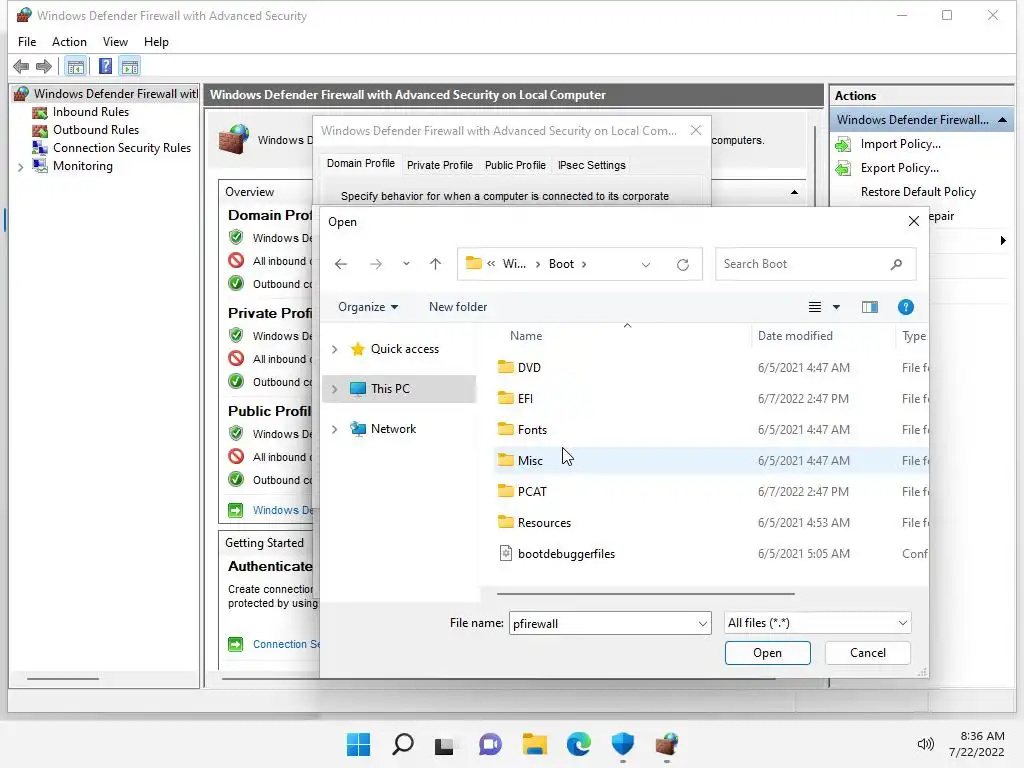Sort by the Name column header
This screenshot has height=768, width=1024.
pyautogui.click(x=526, y=336)
